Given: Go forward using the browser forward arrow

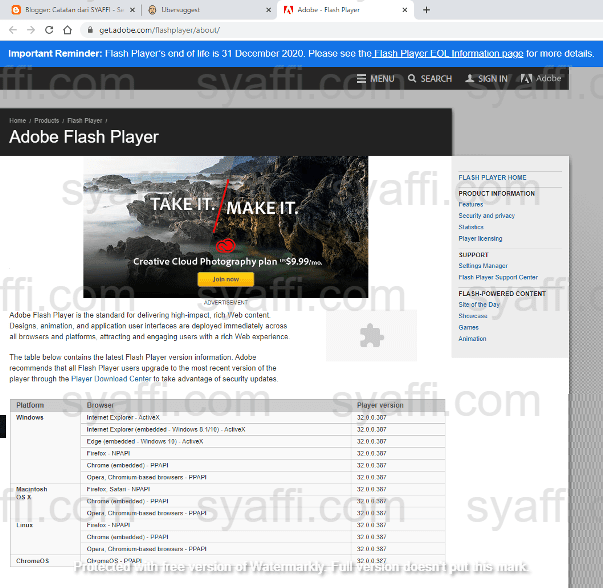Looking at the screenshot, I should pyautogui.click(x=31, y=30).
